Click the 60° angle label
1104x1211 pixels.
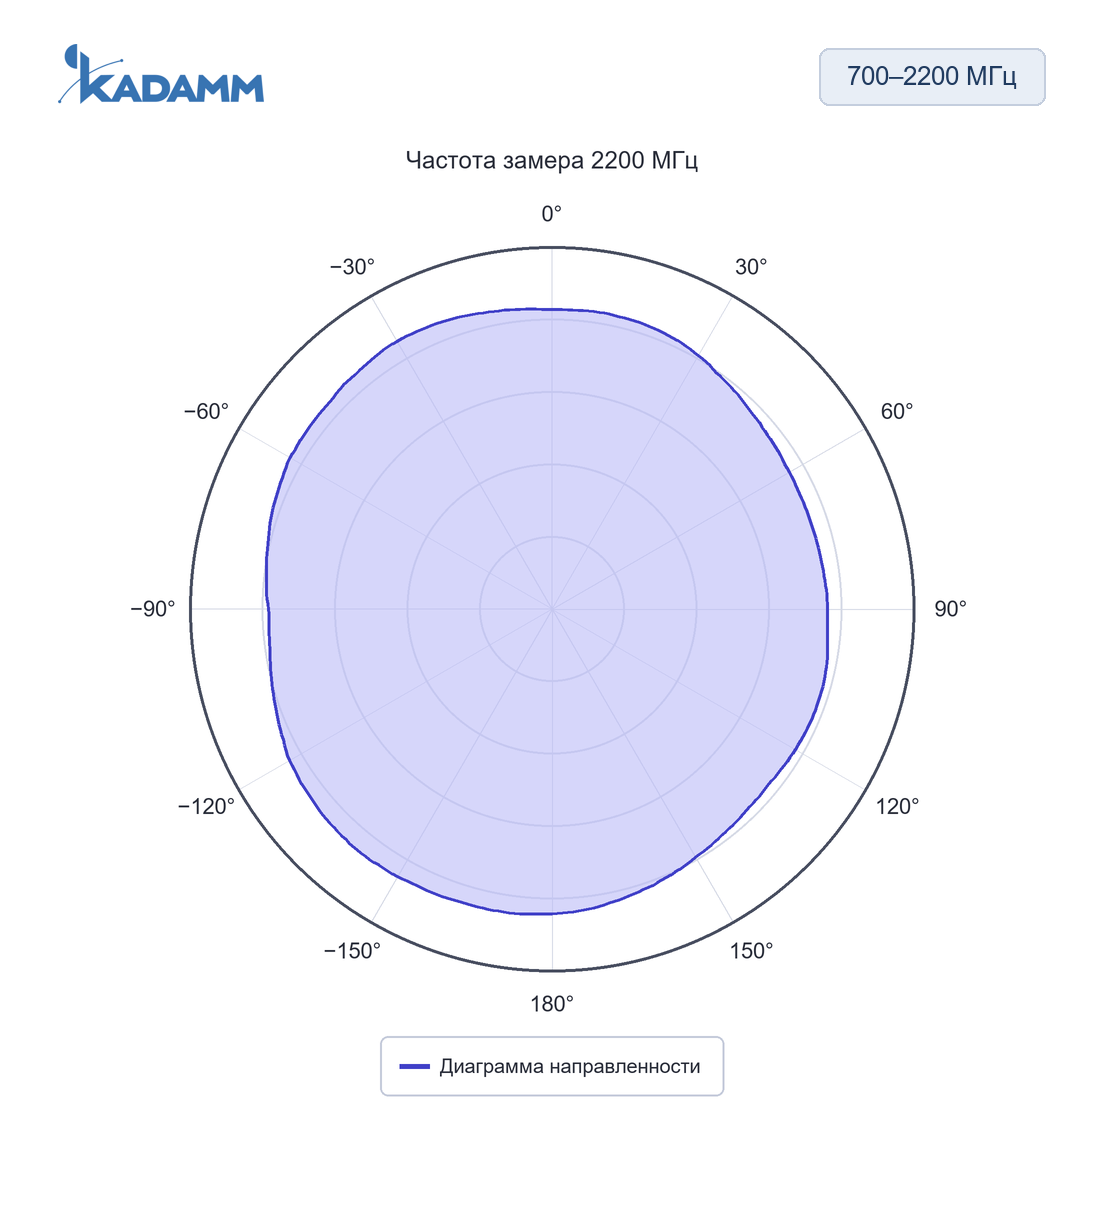(897, 412)
